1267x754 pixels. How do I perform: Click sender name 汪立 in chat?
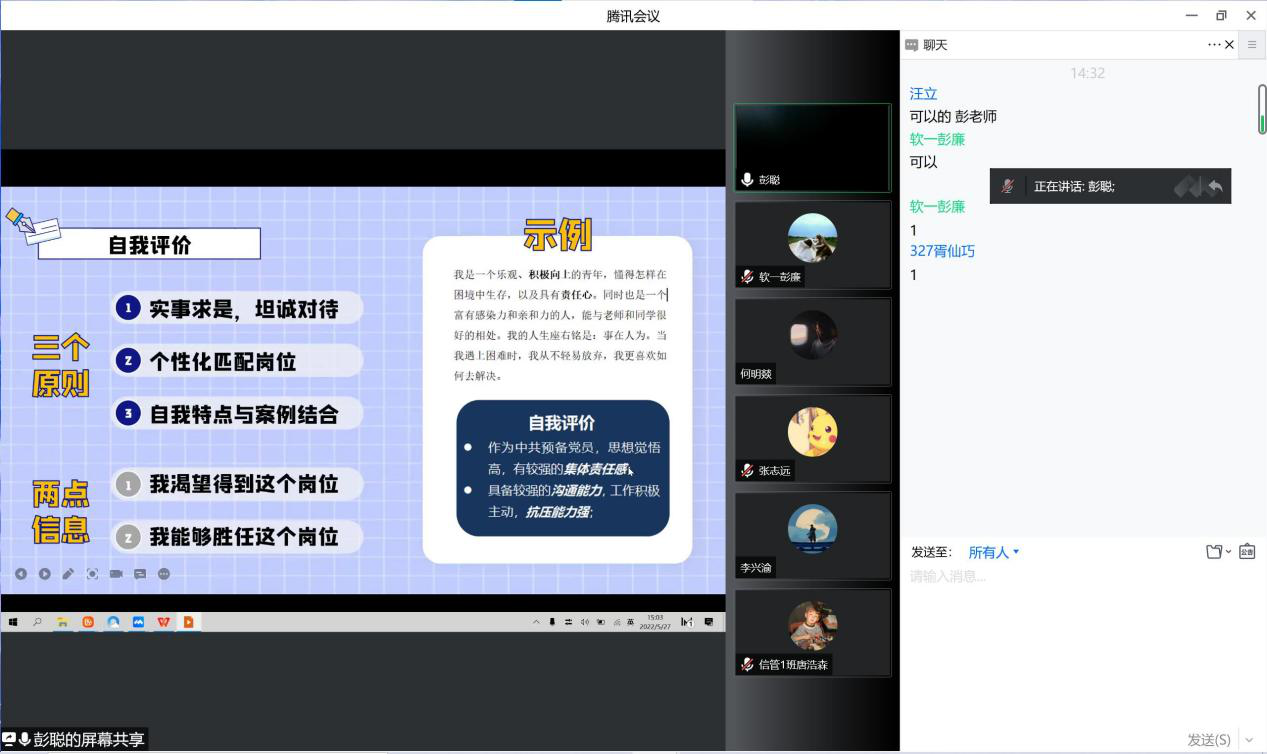[923, 94]
